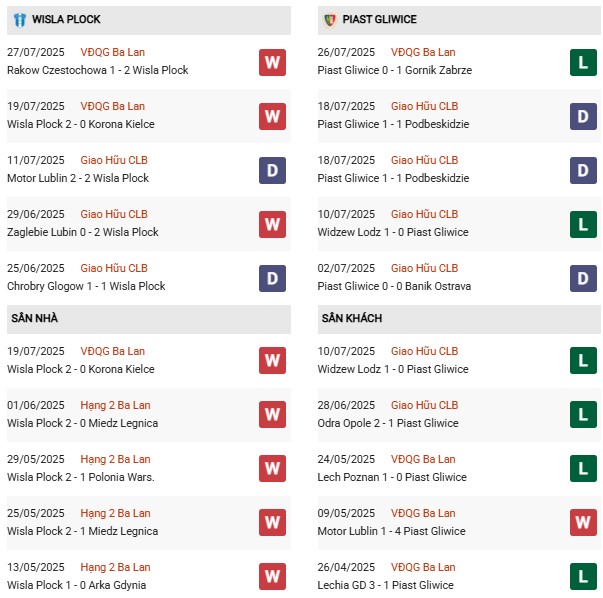The width and height of the screenshot is (603, 598).
Task: Click W badge for Motor Lublin 1-4 match
Action: coord(583,523)
